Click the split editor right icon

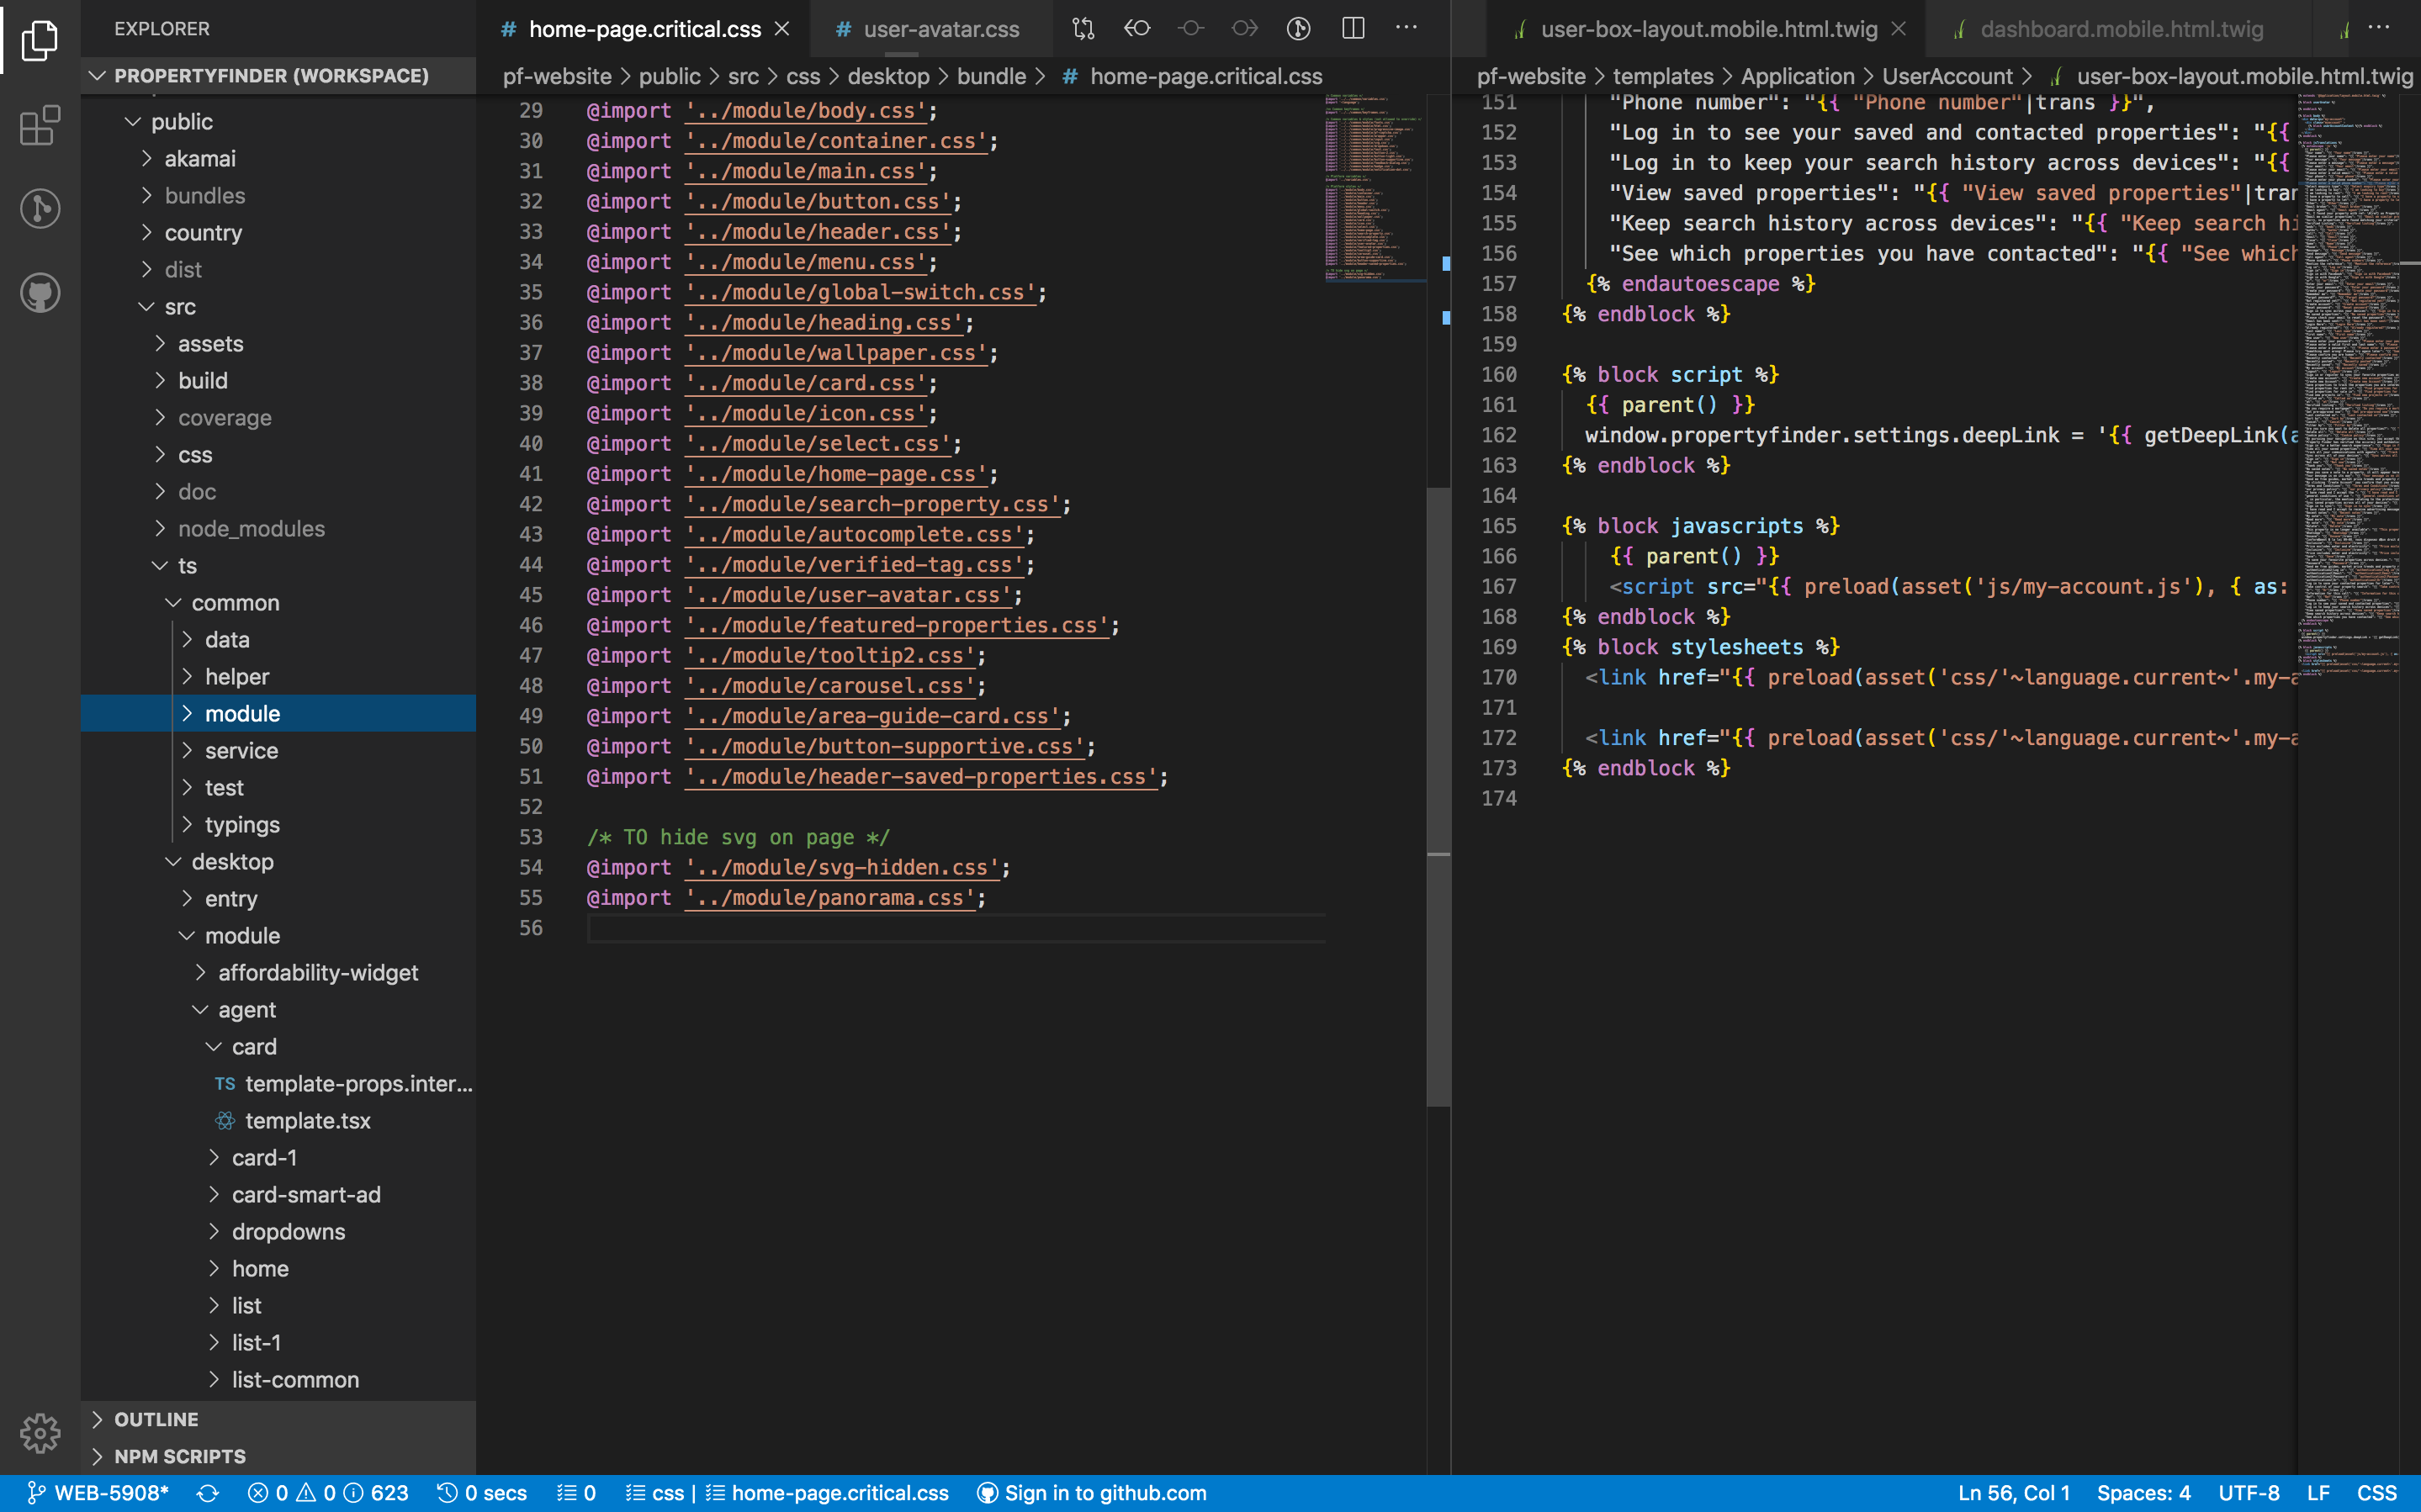1353,28
